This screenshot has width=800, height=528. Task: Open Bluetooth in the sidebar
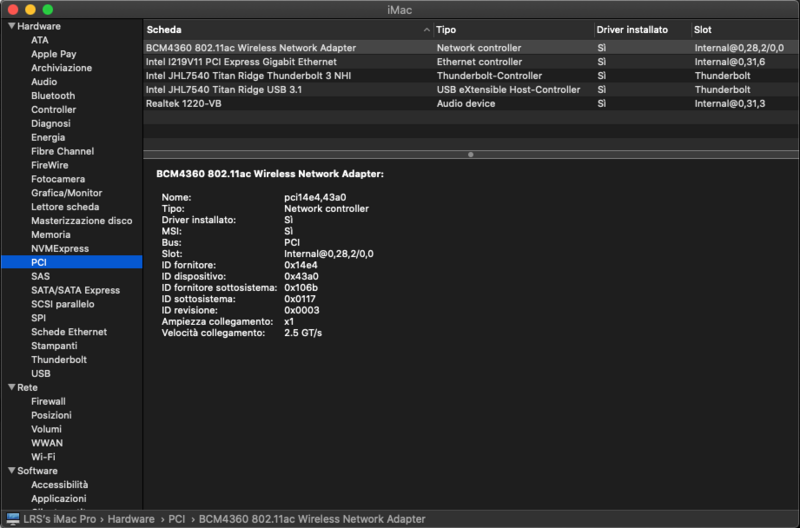pos(53,96)
